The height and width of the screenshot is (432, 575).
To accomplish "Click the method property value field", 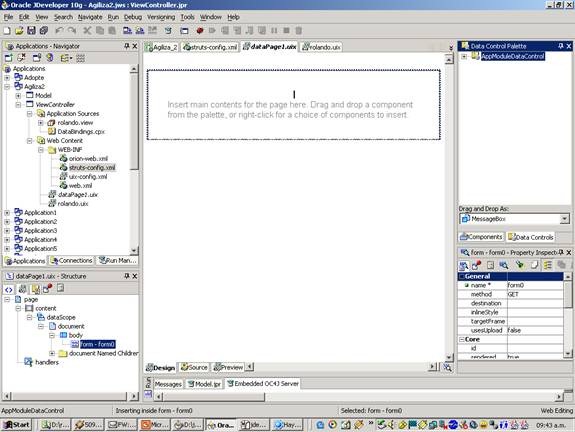I will (535, 294).
